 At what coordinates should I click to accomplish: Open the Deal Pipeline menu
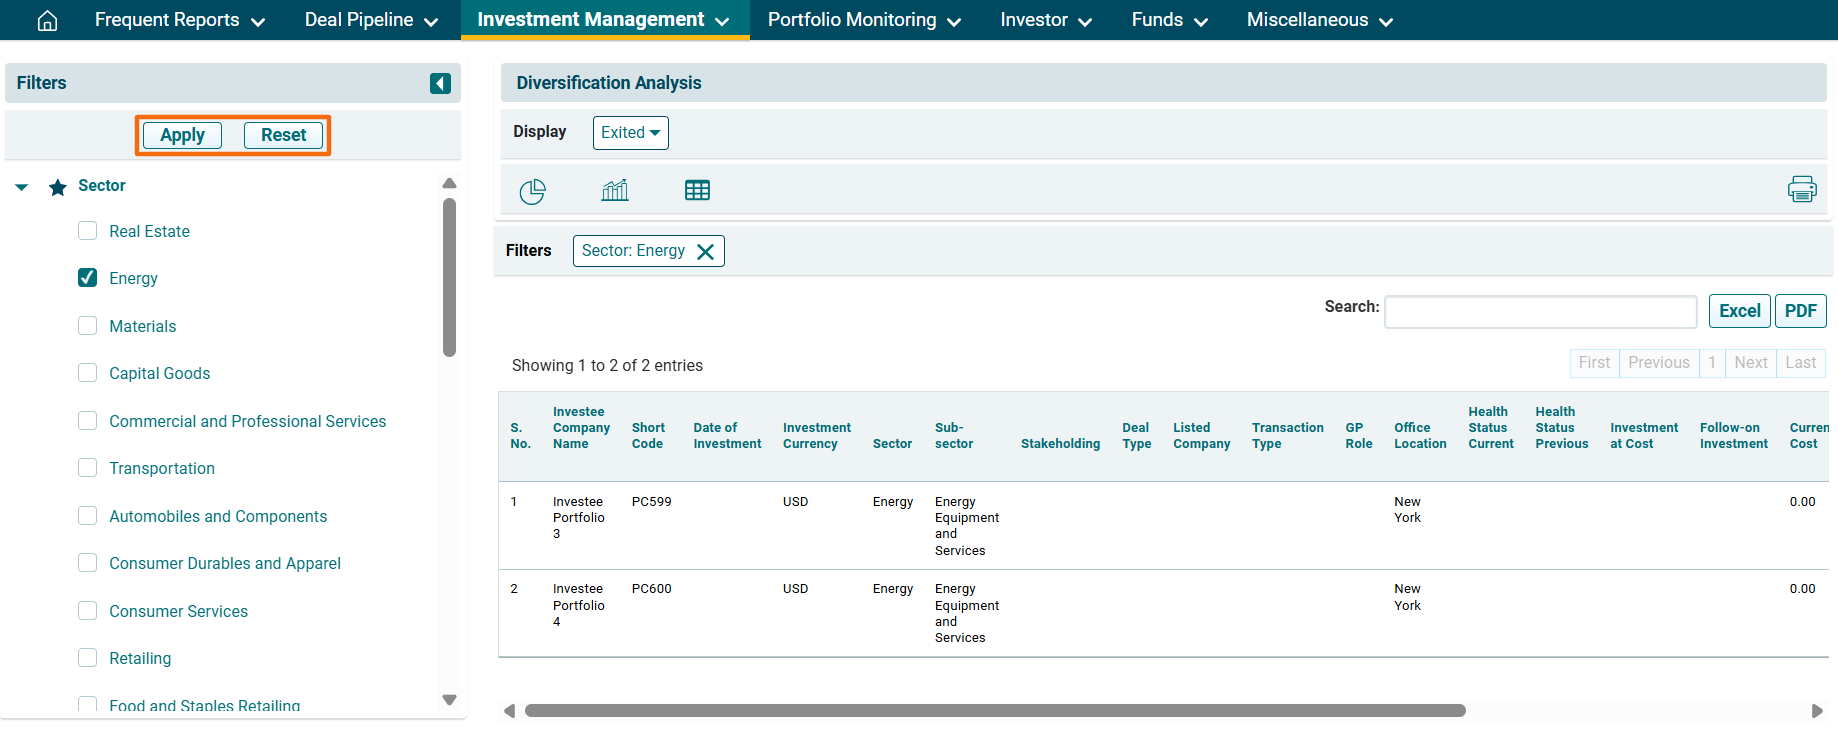pos(371,20)
